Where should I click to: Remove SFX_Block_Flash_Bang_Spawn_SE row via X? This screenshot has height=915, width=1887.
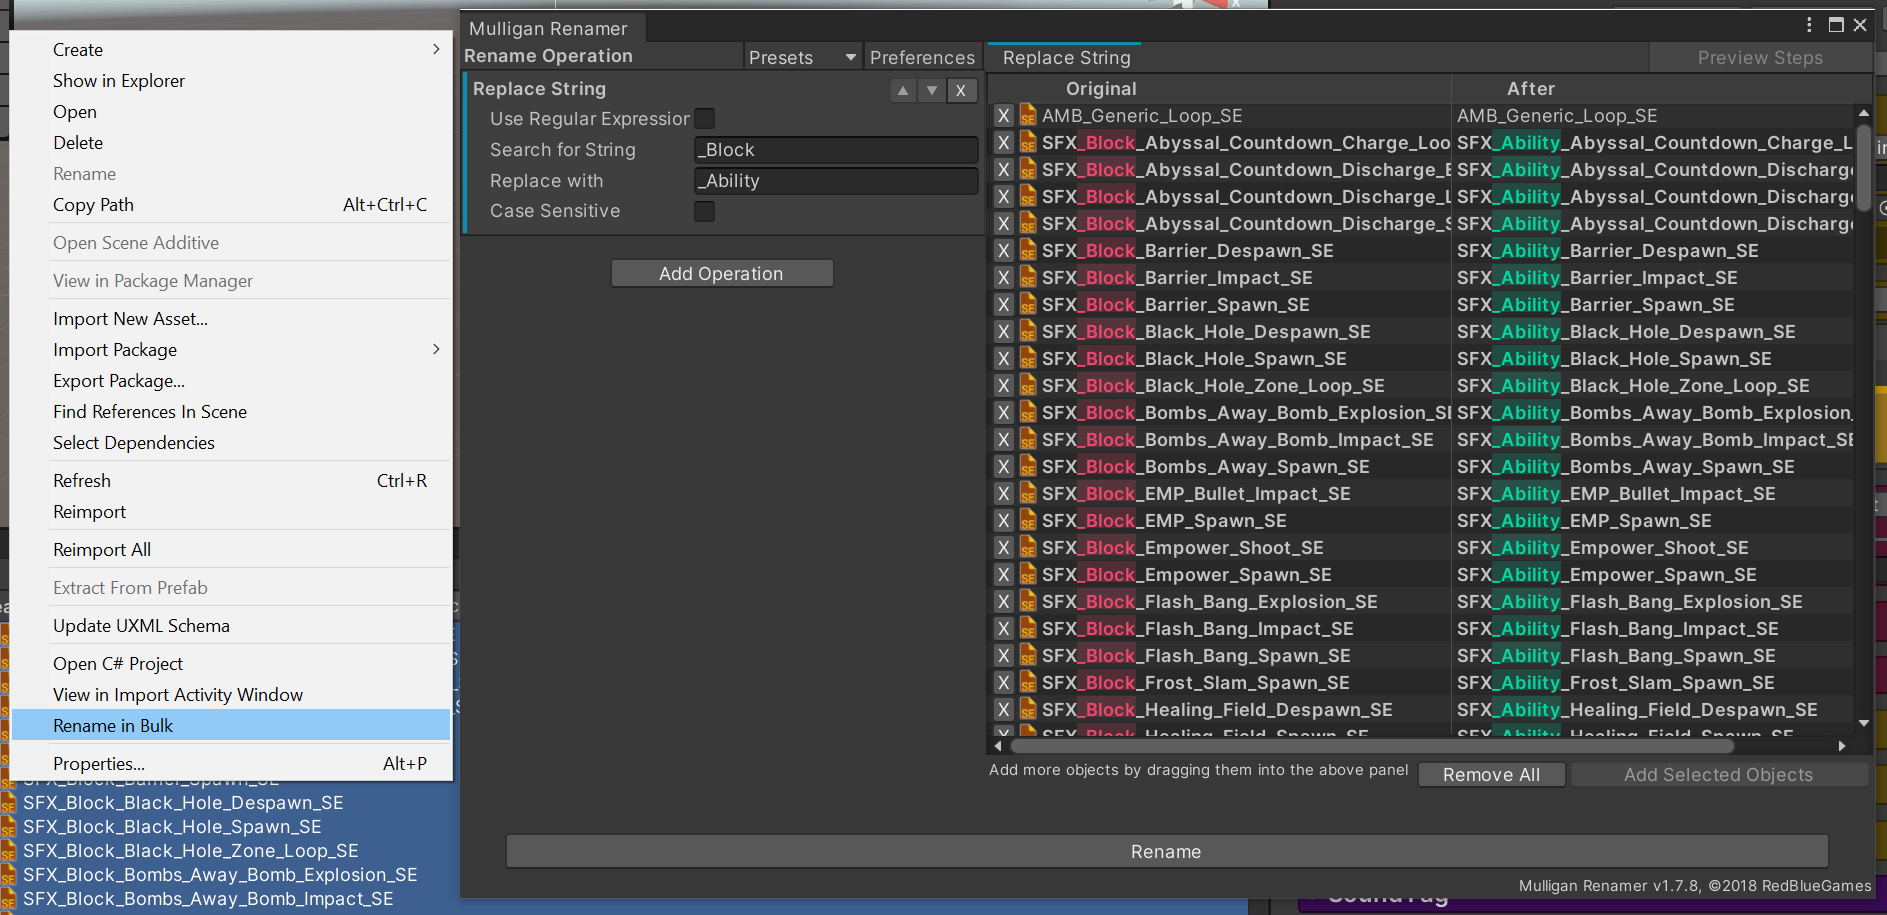(1003, 656)
